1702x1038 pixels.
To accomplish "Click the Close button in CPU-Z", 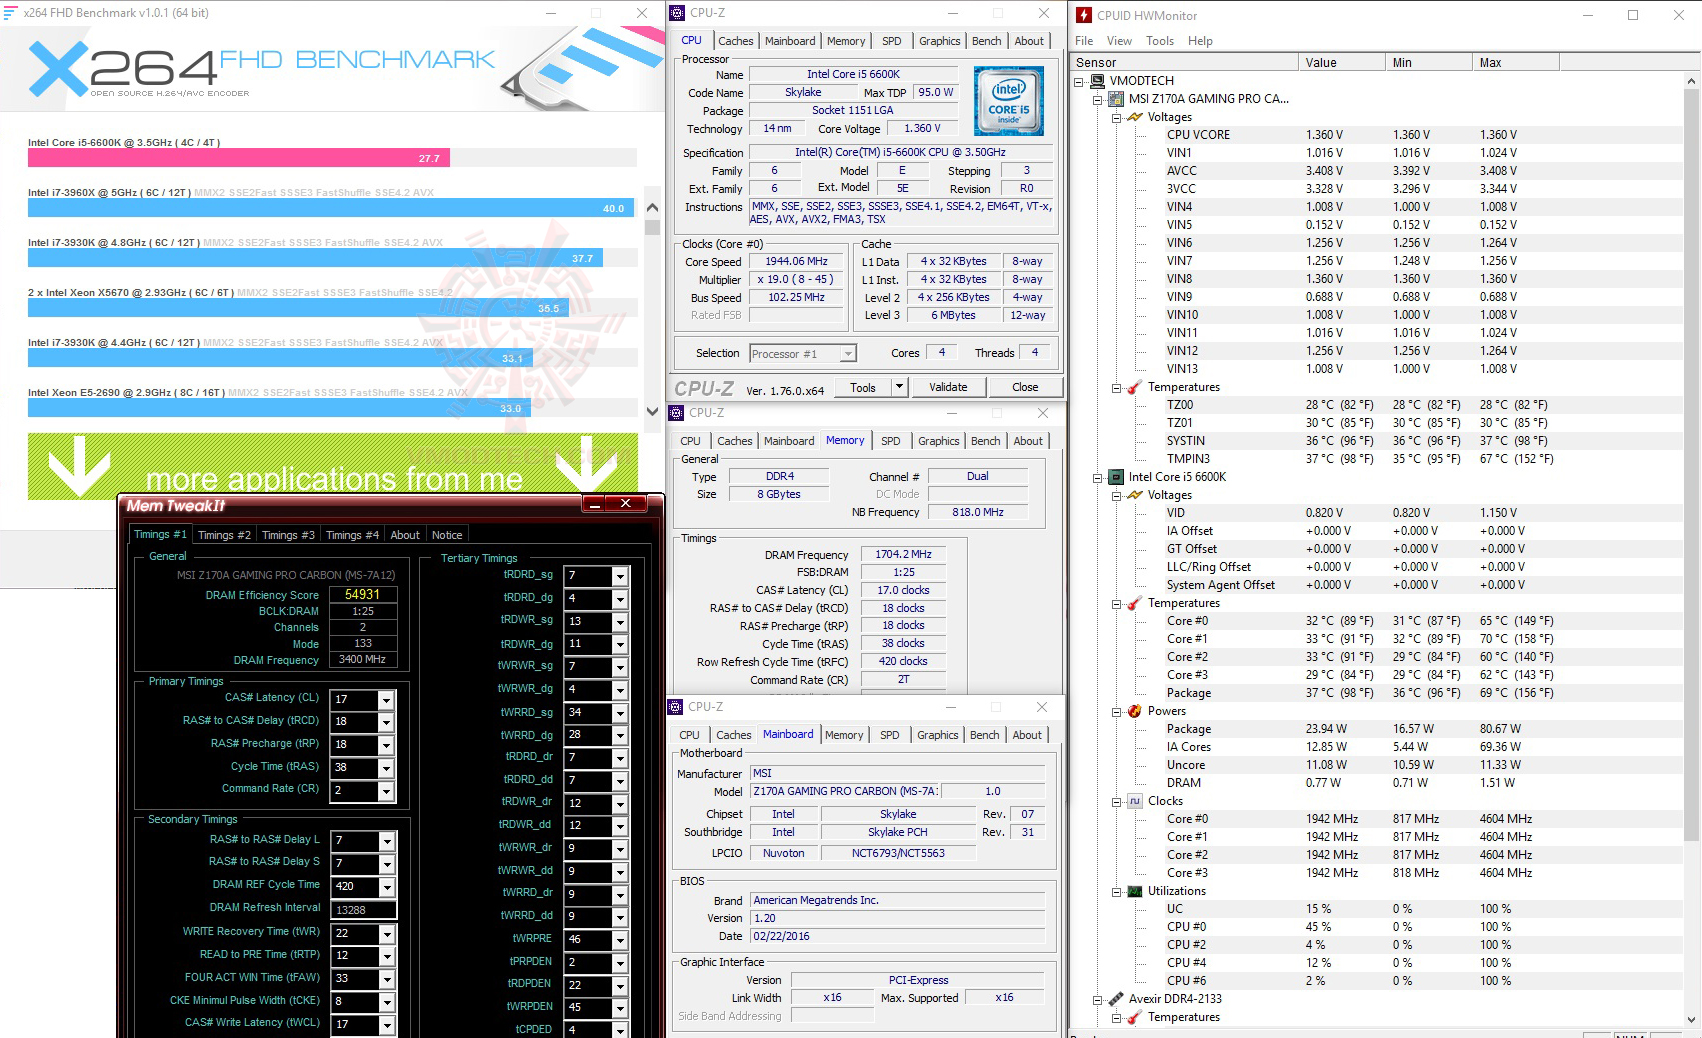I will (x=1025, y=387).
